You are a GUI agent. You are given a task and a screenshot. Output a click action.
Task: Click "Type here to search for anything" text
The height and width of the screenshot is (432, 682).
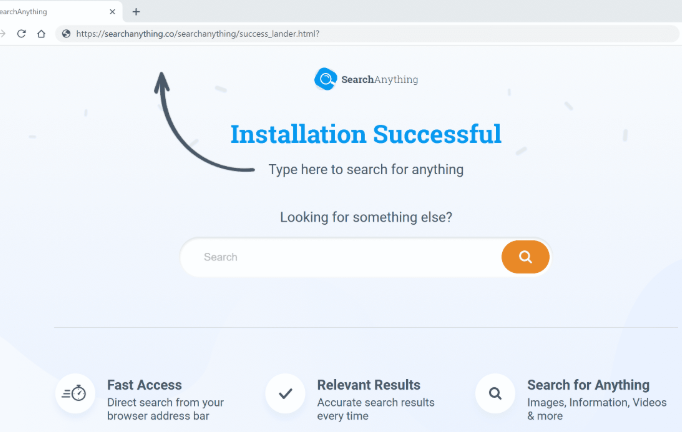366,170
